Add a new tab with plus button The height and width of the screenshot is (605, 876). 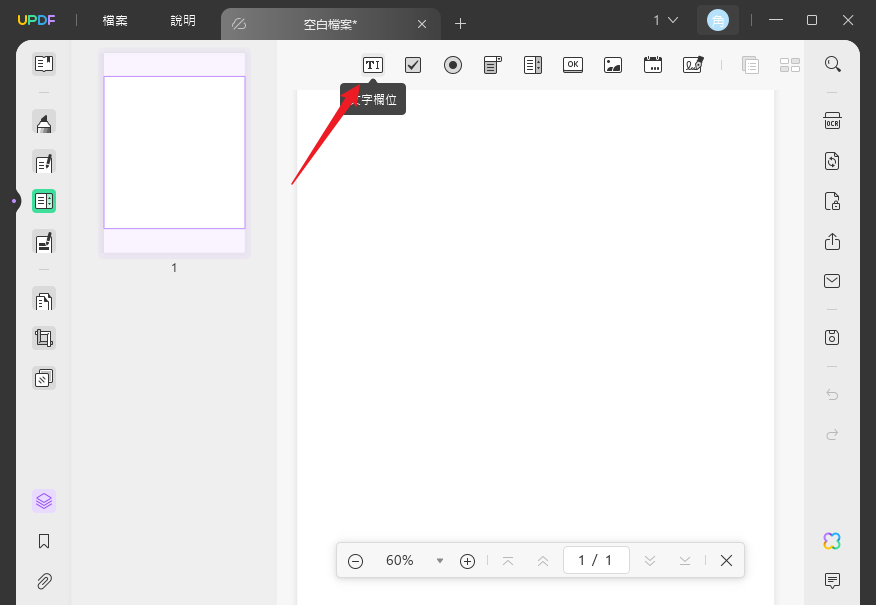click(460, 23)
